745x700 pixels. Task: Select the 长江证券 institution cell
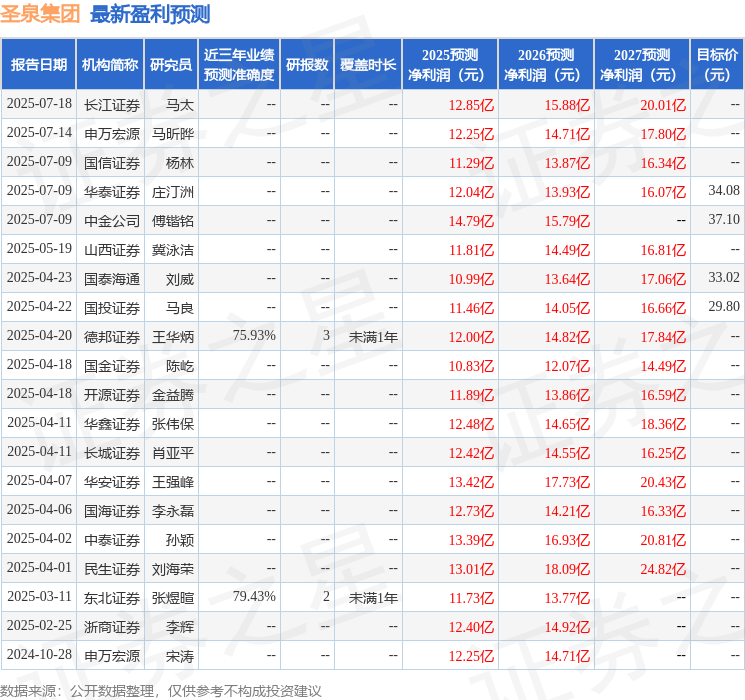coord(112,105)
